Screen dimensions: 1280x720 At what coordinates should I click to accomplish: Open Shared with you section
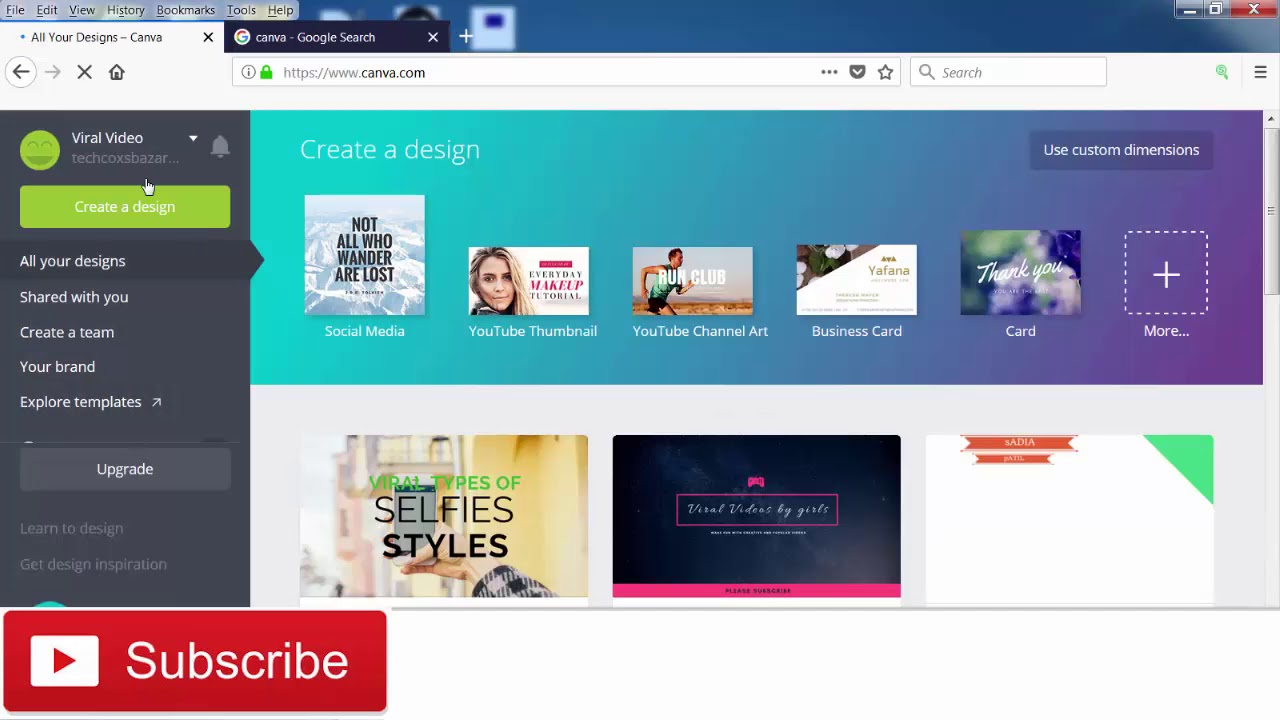[x=74, y=297]
